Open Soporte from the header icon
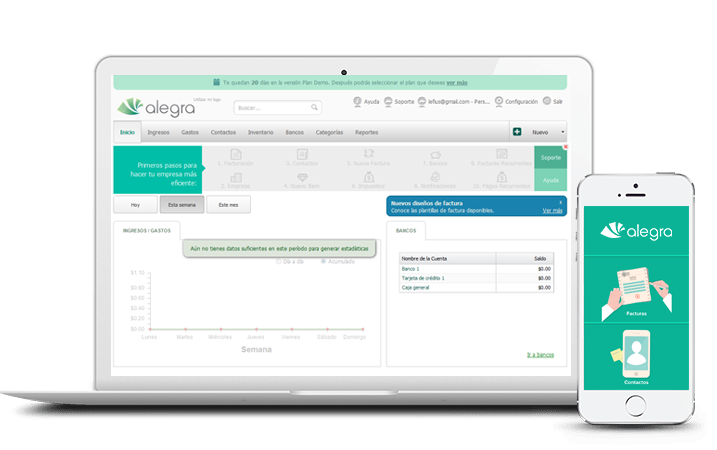Screen dimensions: 717x450 click(388, 101)
